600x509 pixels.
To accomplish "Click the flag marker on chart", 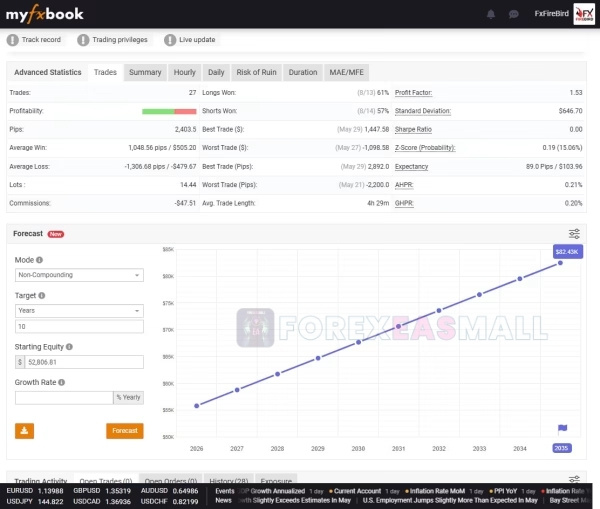I will tap(561, 429).
